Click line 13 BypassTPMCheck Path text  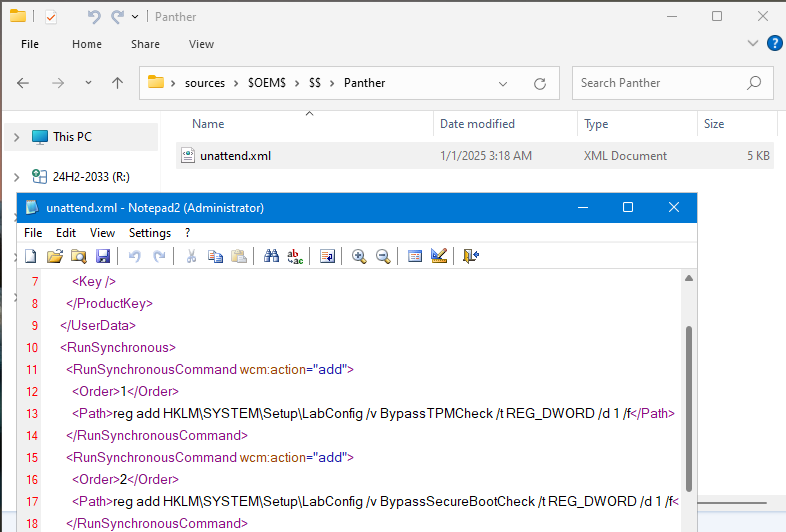click(373, 414)
